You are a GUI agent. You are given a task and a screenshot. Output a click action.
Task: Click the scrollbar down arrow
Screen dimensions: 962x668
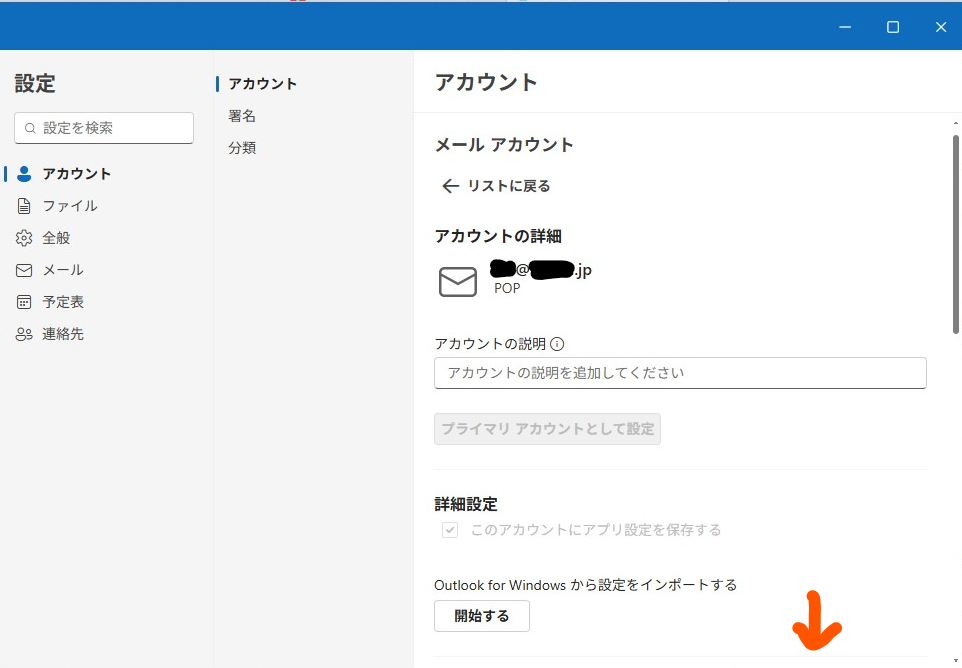[x=955, y=660]
